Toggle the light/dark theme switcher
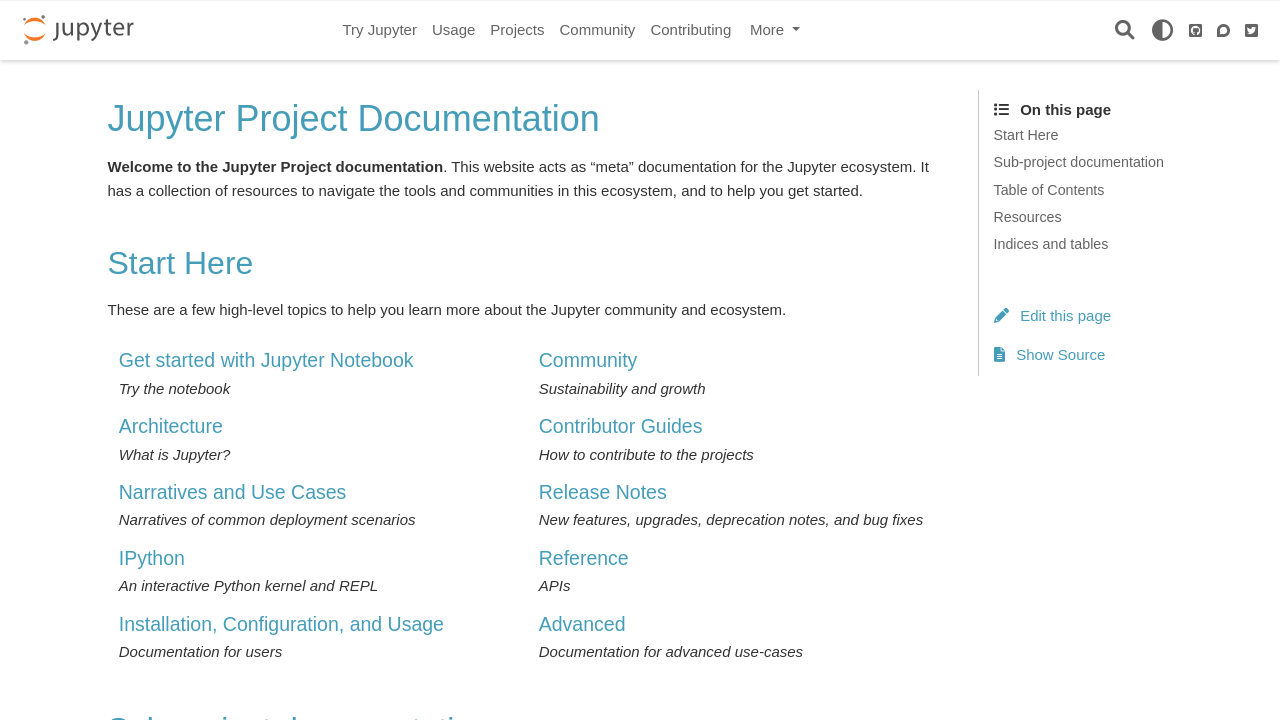This screenshot has width=1280, height=720. pos(1162,30)
